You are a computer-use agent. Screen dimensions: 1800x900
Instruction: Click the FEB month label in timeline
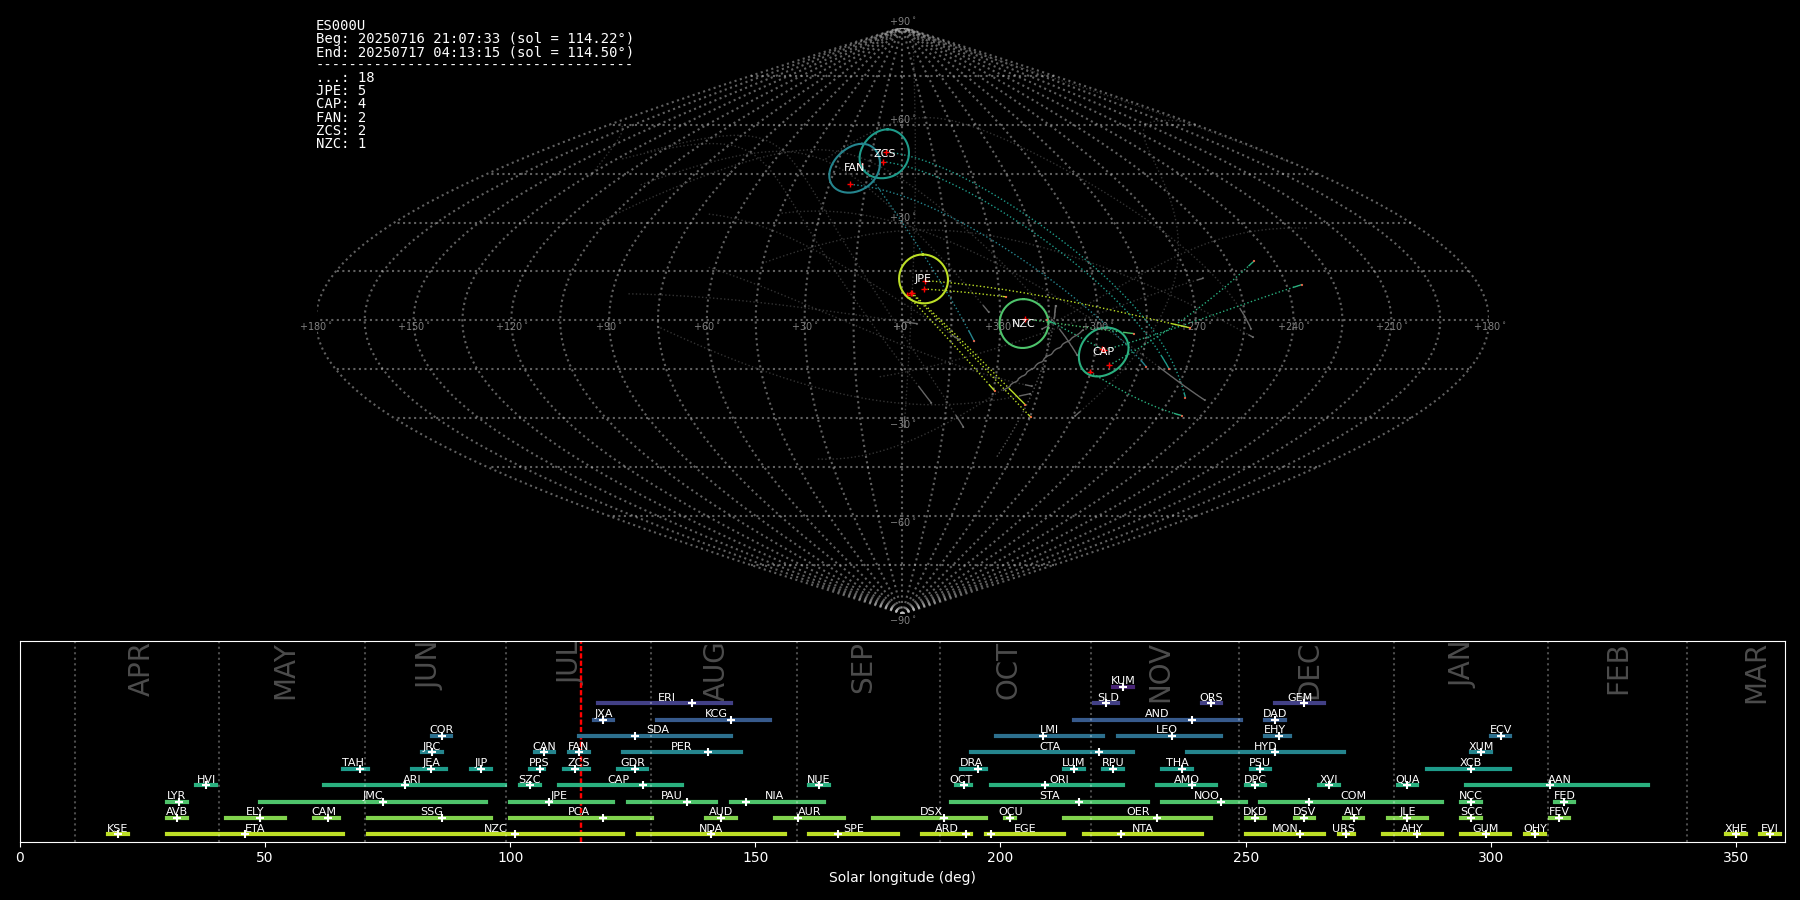pos(1618,671)
